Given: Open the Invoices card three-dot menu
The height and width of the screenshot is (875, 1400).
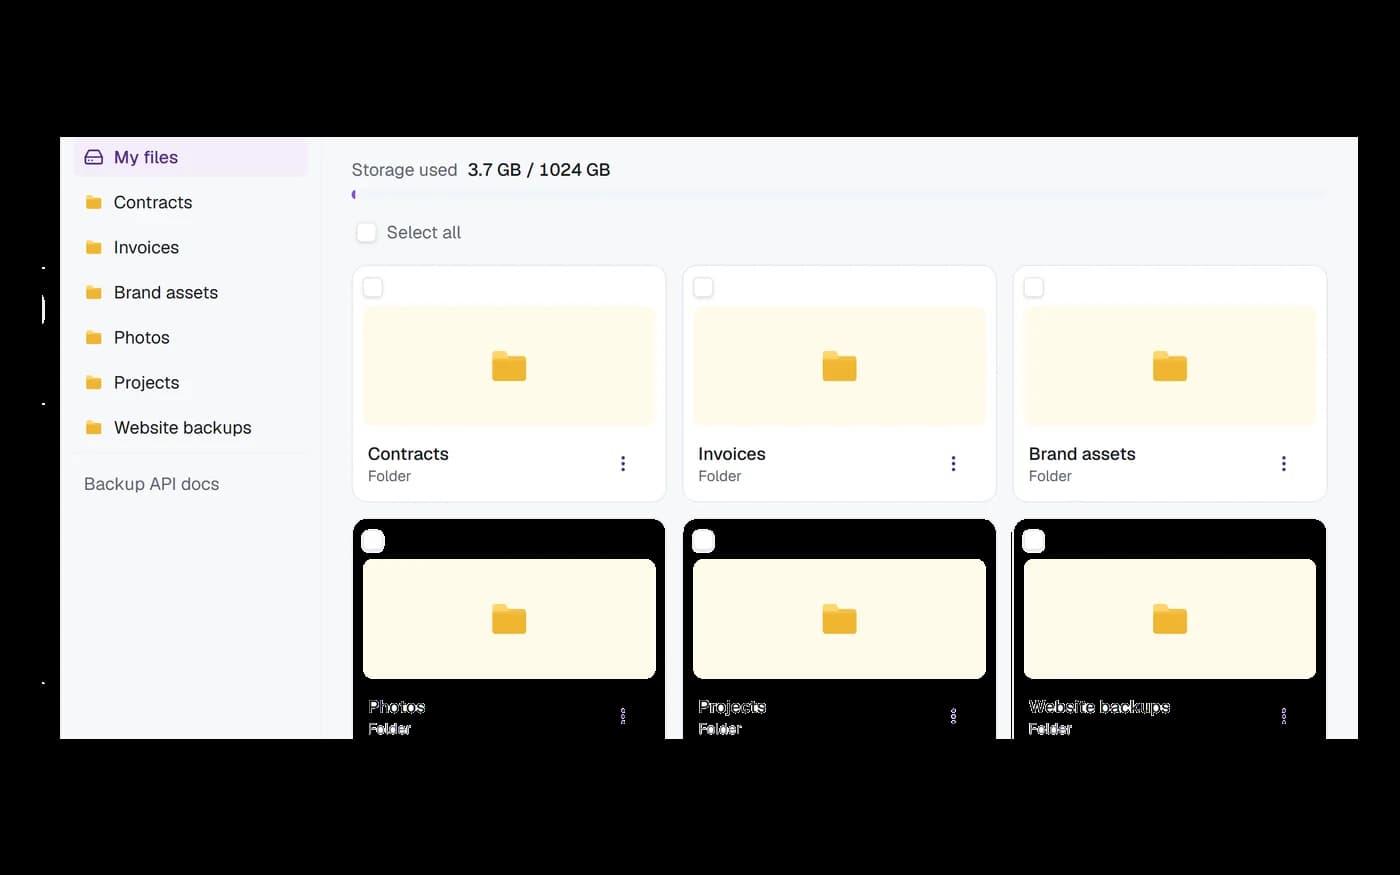Looking at the screenshot, I should 953,464.
